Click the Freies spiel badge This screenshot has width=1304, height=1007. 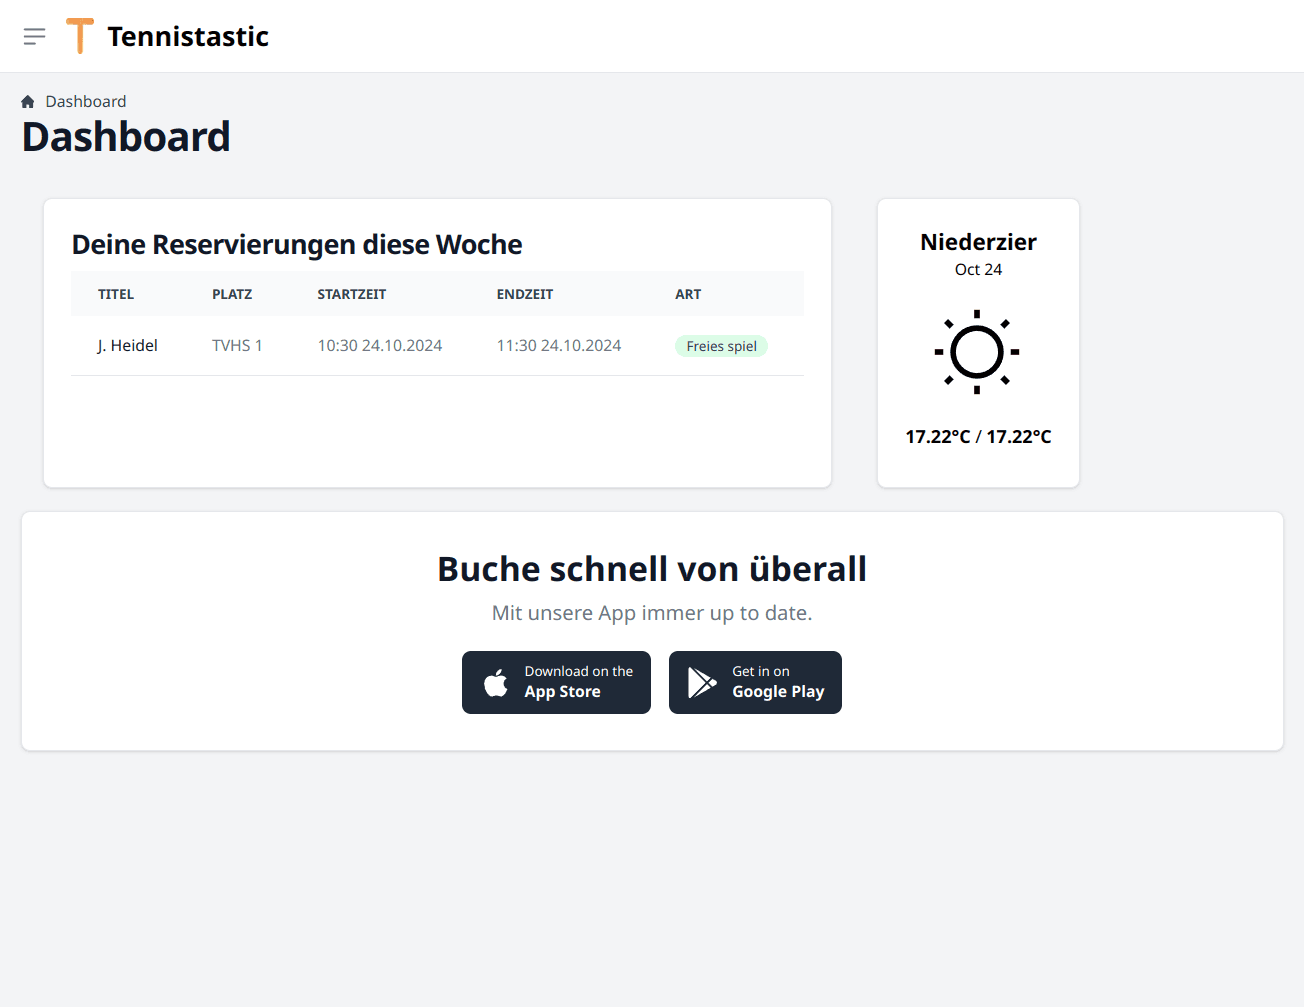pyautogui.click(x=721, y=346)
